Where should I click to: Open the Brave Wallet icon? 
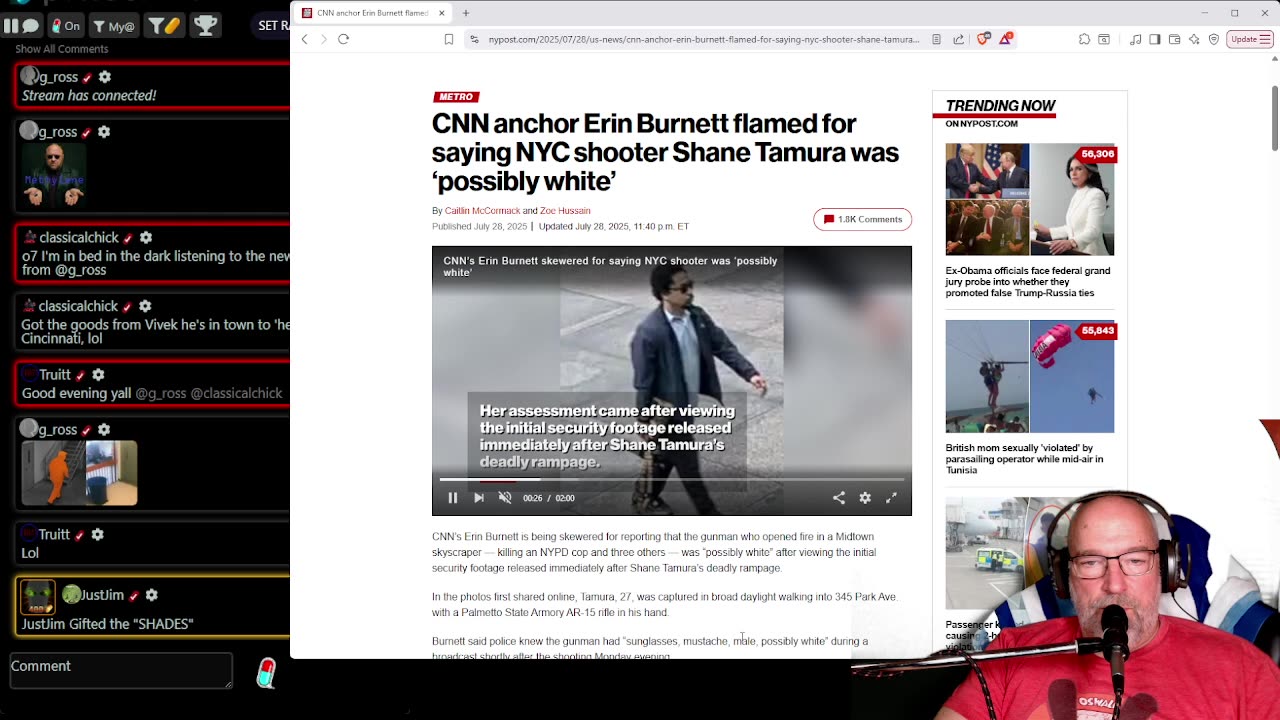pyautogui.click(x=1174, y=39)
